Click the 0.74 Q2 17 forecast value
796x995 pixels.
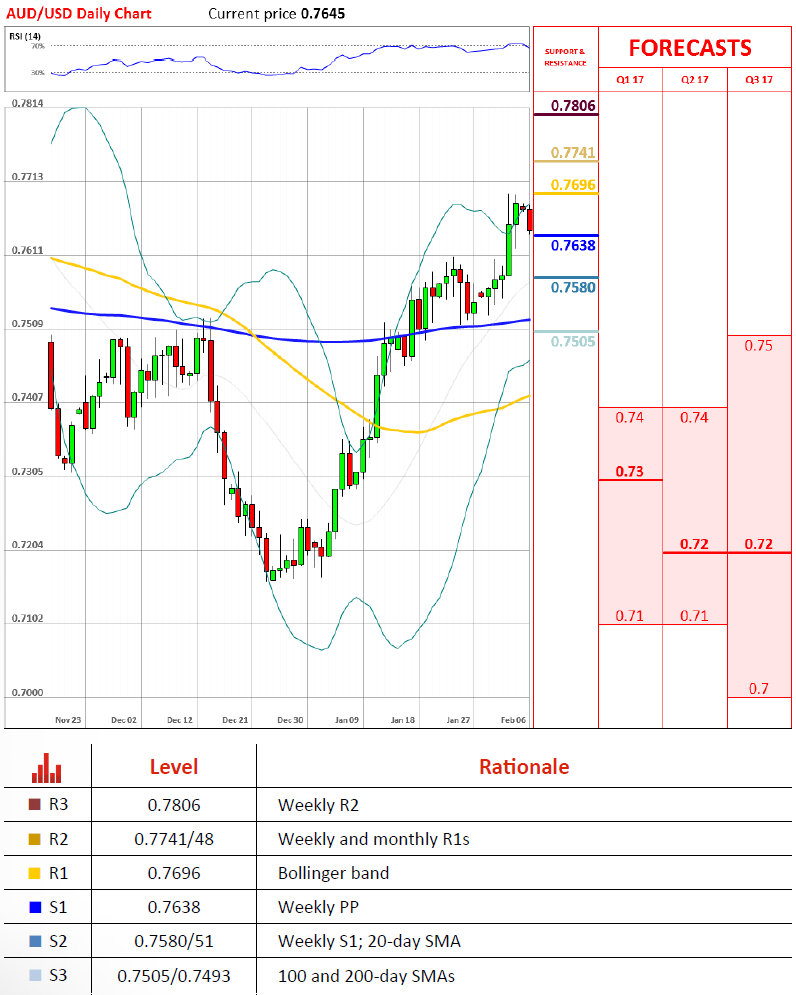point(694,418)
